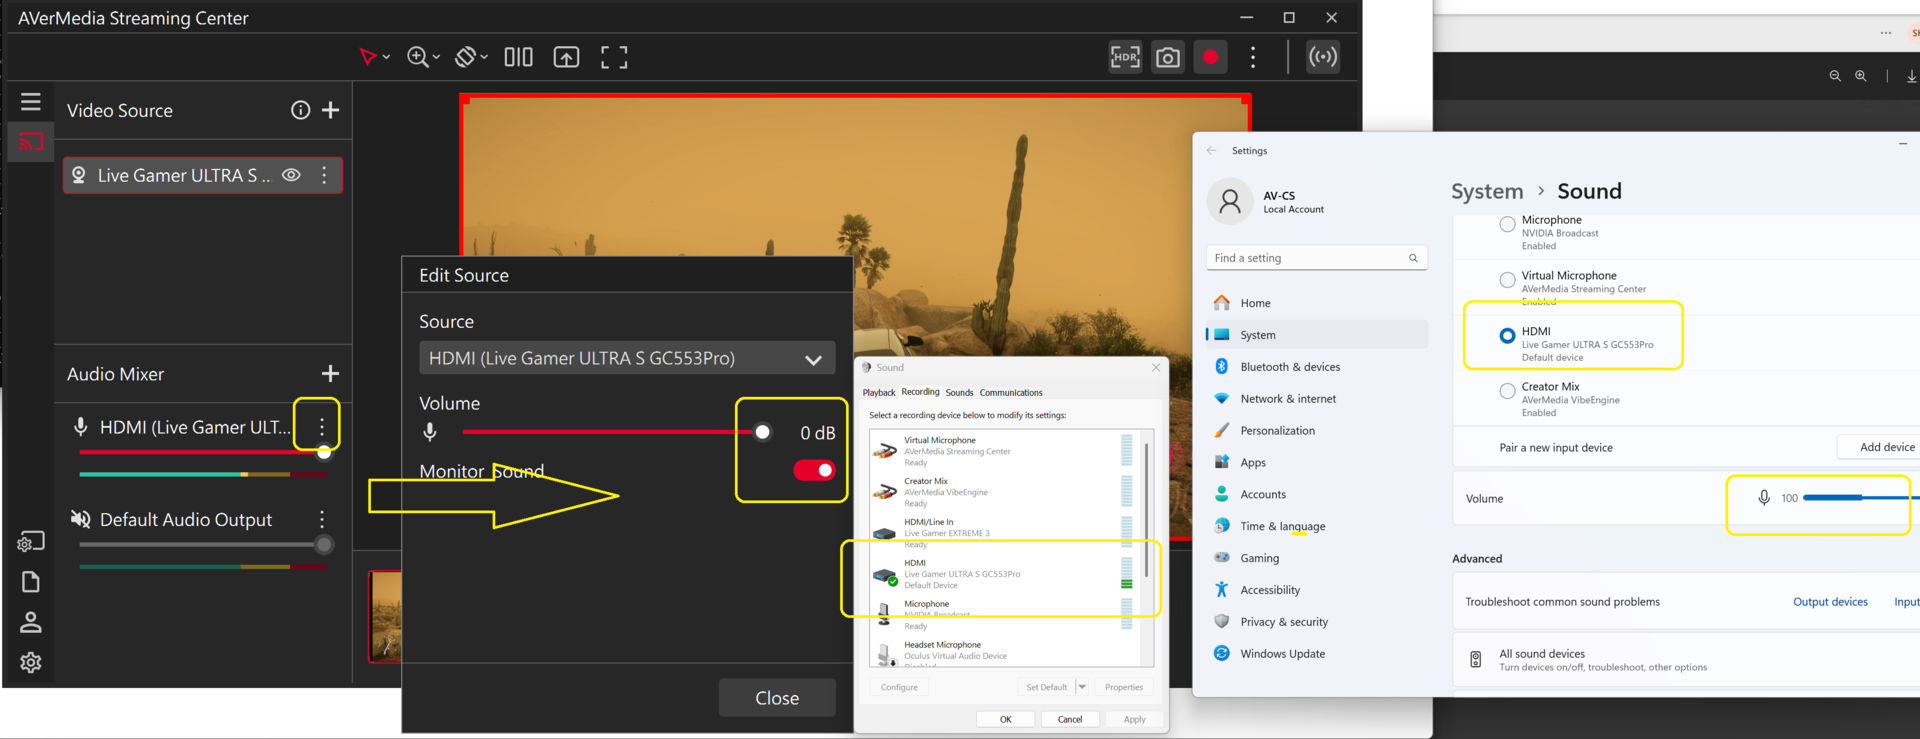Open settings gear in left sidebar
This screenshot has height=739, width=1920.
pyautogui.click(x=31, y=662)
